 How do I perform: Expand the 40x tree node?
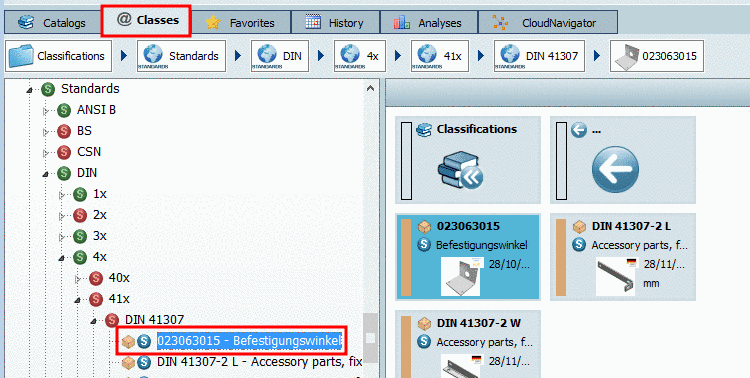[78, 278]
